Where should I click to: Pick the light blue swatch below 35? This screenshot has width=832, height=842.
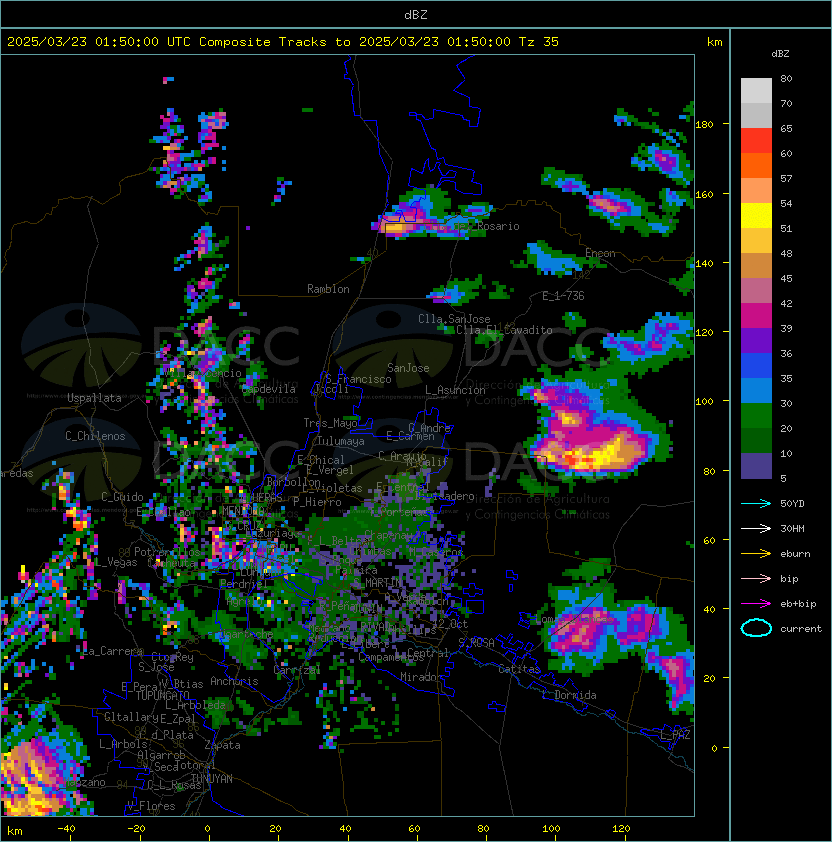(x=756, y=390)
